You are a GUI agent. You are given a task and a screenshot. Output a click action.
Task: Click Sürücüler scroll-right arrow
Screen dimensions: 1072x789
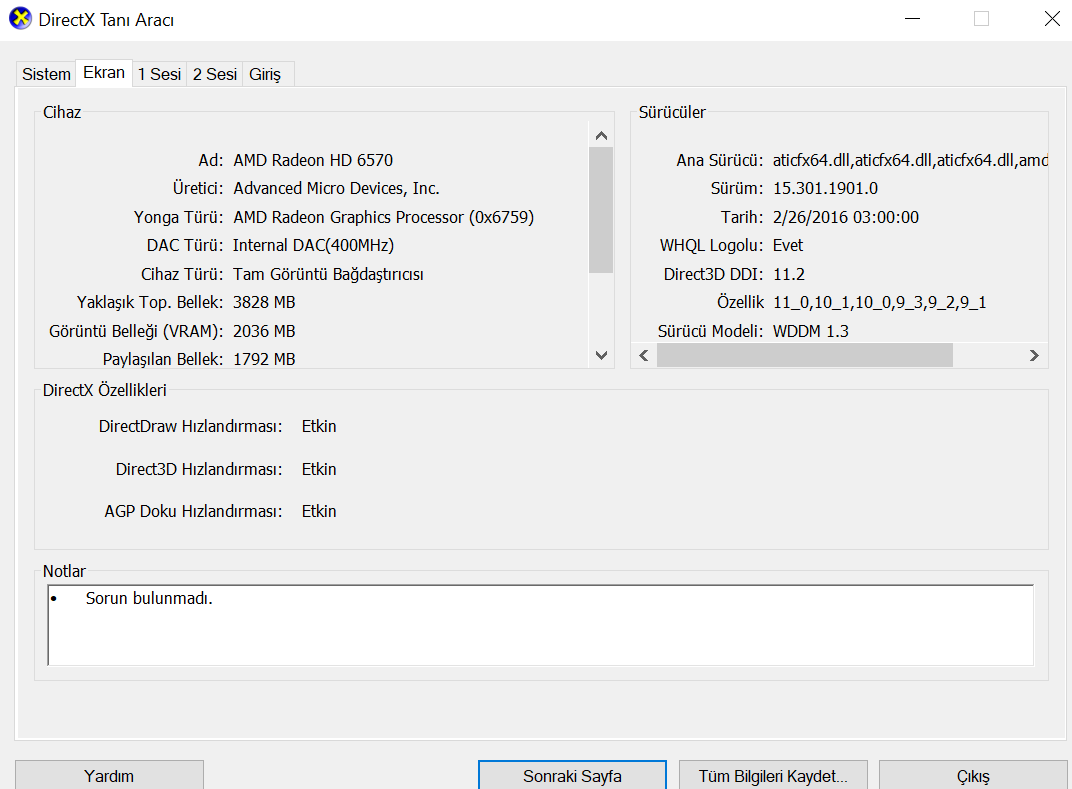[1034, 356]
